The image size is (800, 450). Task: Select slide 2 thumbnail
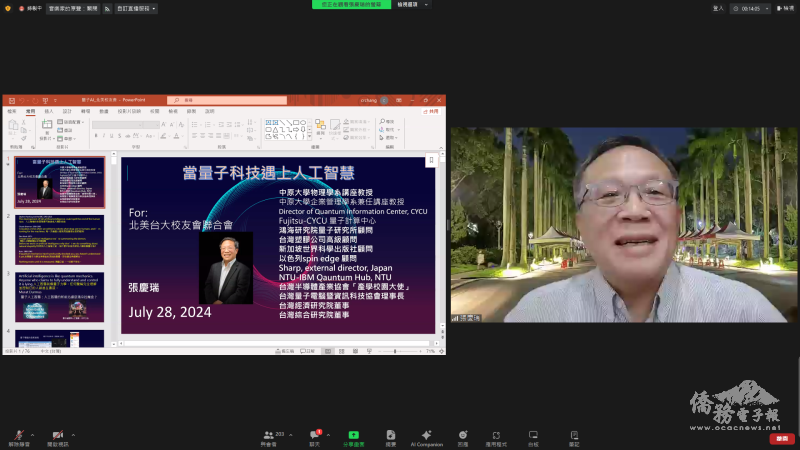coord(60,240)
